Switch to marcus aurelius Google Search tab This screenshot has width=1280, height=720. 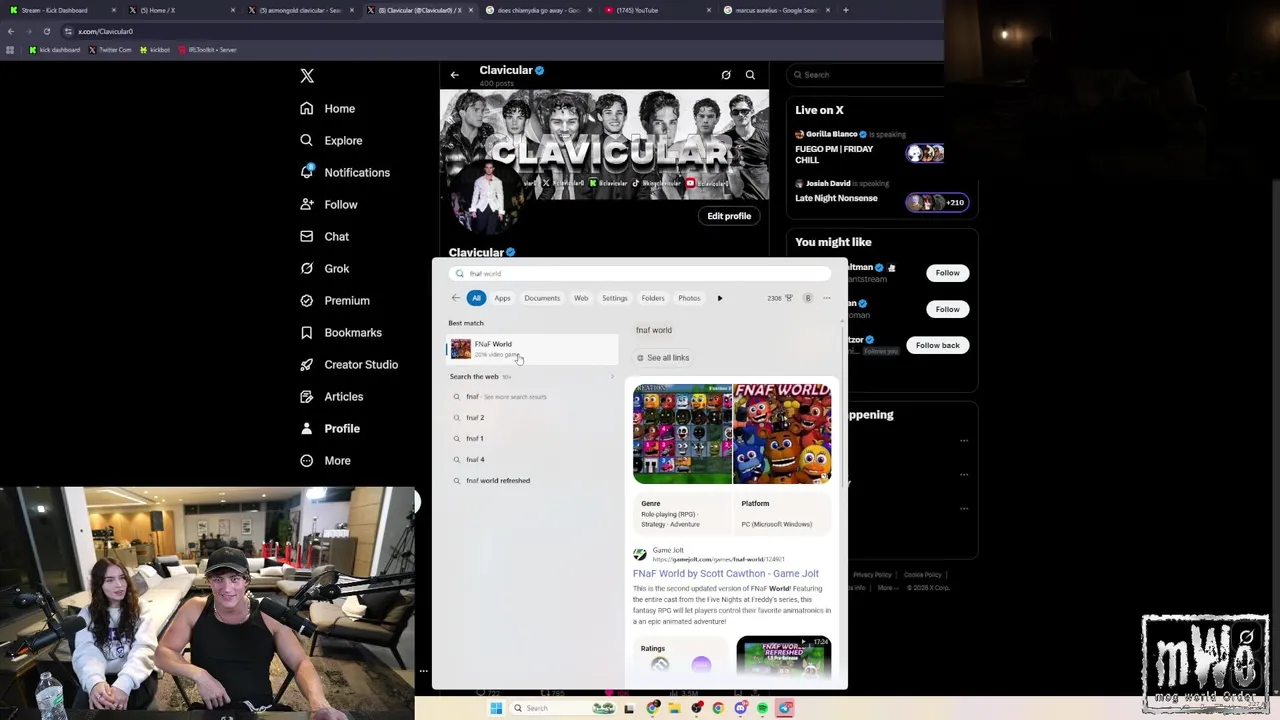(x=775, y=10)
